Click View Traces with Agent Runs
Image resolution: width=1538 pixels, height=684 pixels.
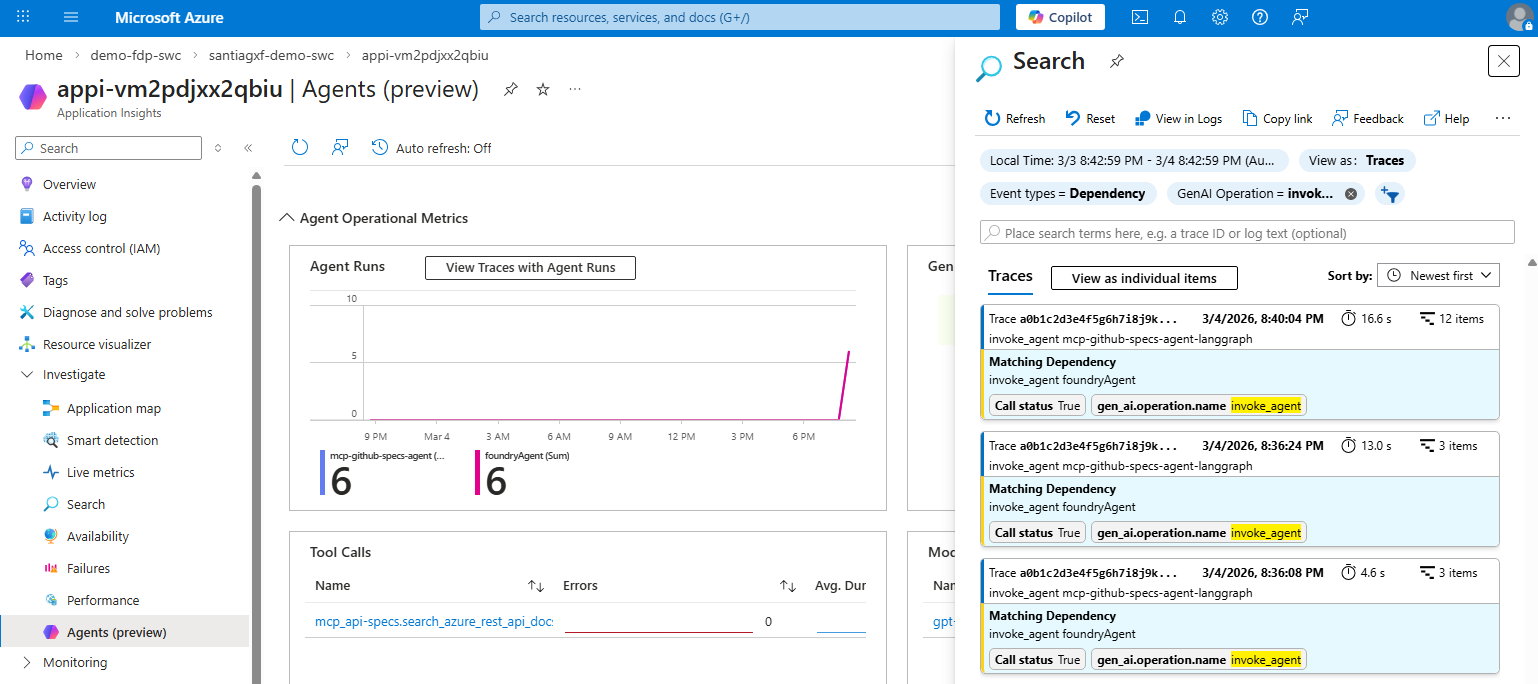pyautogui.click(x=530, y=267)
